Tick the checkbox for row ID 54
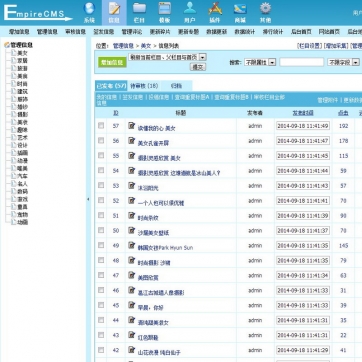This screenshot has width=362, height=362. (101, 170)
